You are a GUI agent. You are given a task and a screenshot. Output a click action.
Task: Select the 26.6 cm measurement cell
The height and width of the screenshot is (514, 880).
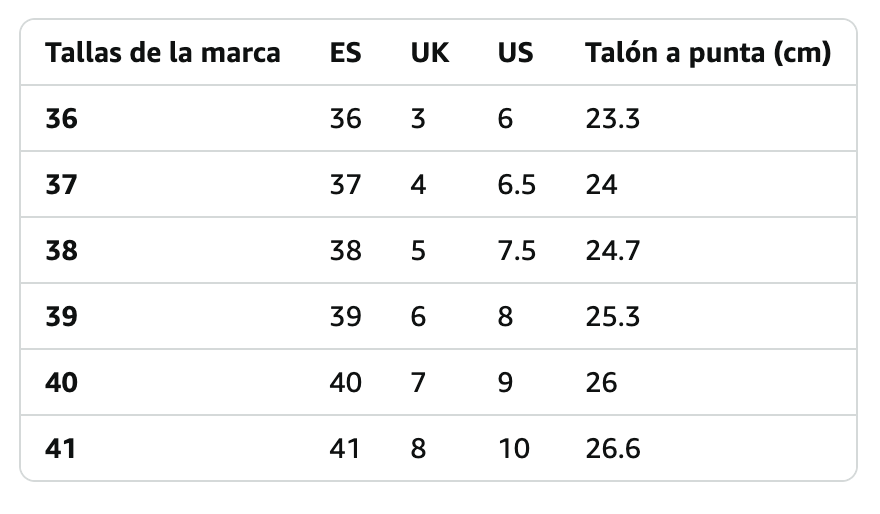click(x=612, y=449)
